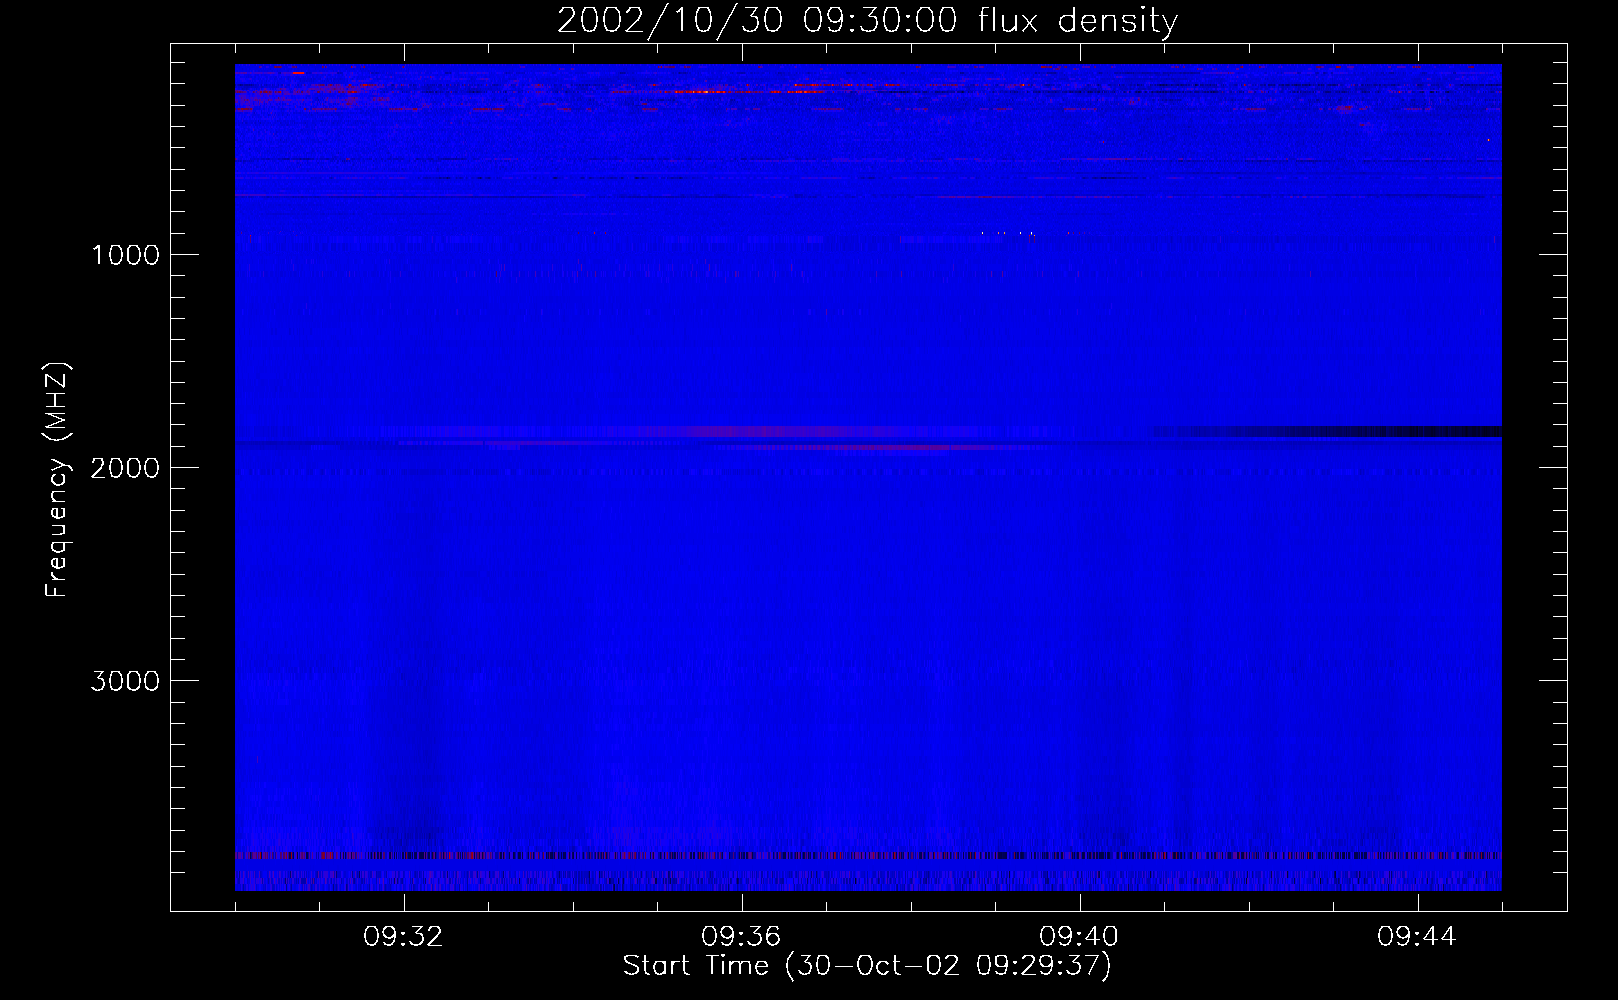Click the plot title '2002/10/30 09:30:00 flux density'
This screenshot has width=1618, height=1000.
click(x=867, y=21)
